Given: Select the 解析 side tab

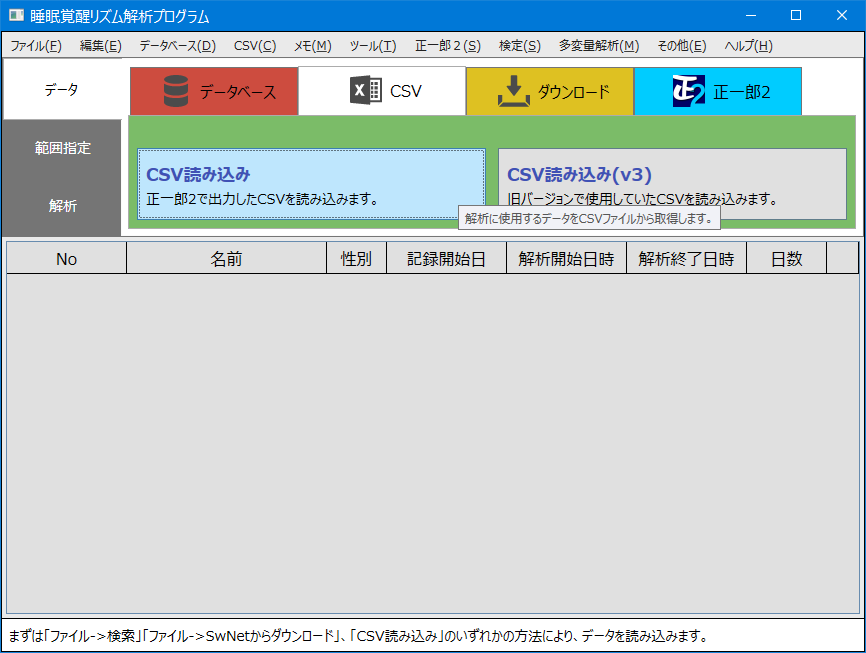Looking at the screenshot, I should pos(62,206).
